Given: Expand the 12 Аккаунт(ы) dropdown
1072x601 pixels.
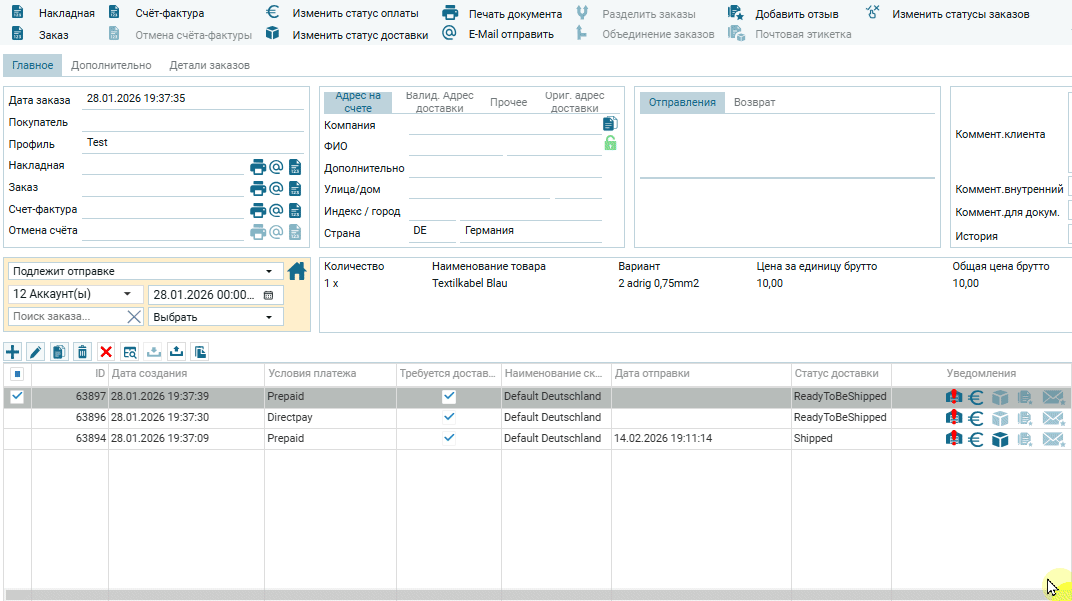Looking at the screenshot, I should pos(76,295).
